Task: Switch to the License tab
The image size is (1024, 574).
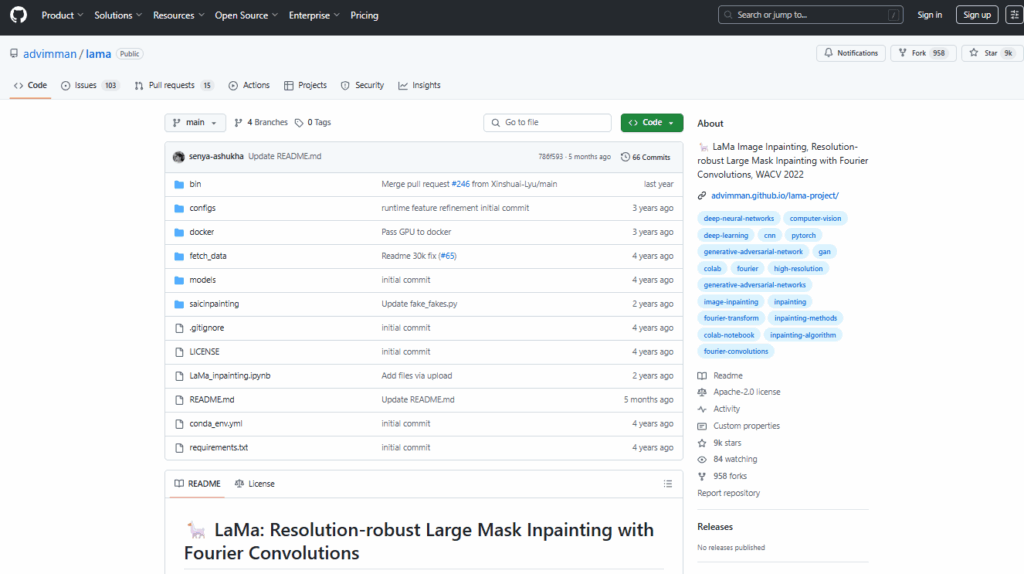Action: [255, 484]
